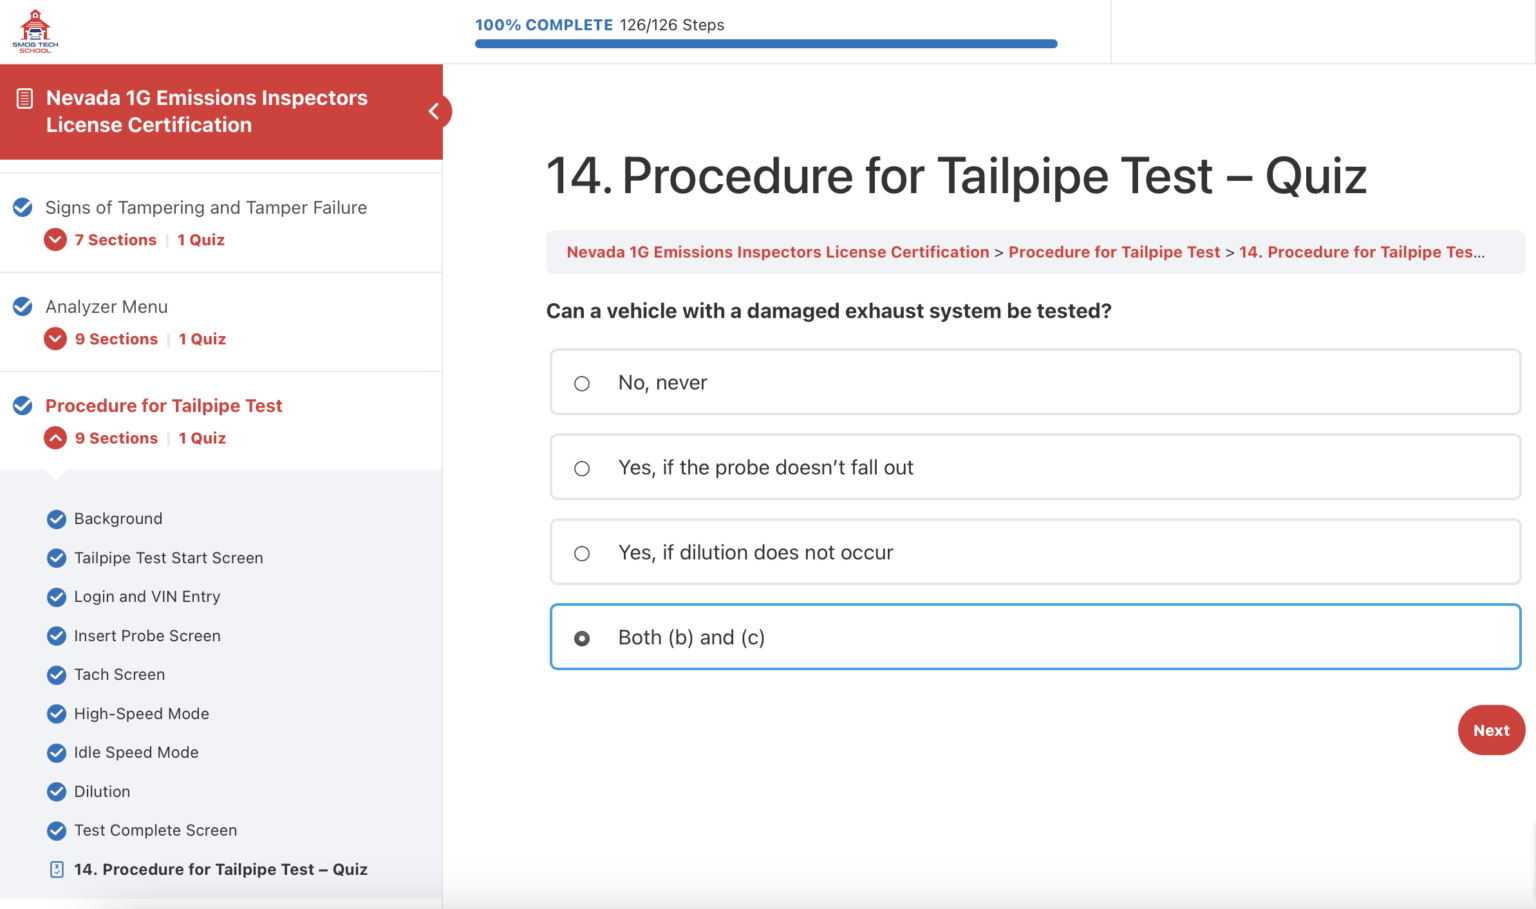Choose "Yes, if the probe doesn't fall out"

tap(582, 469)
